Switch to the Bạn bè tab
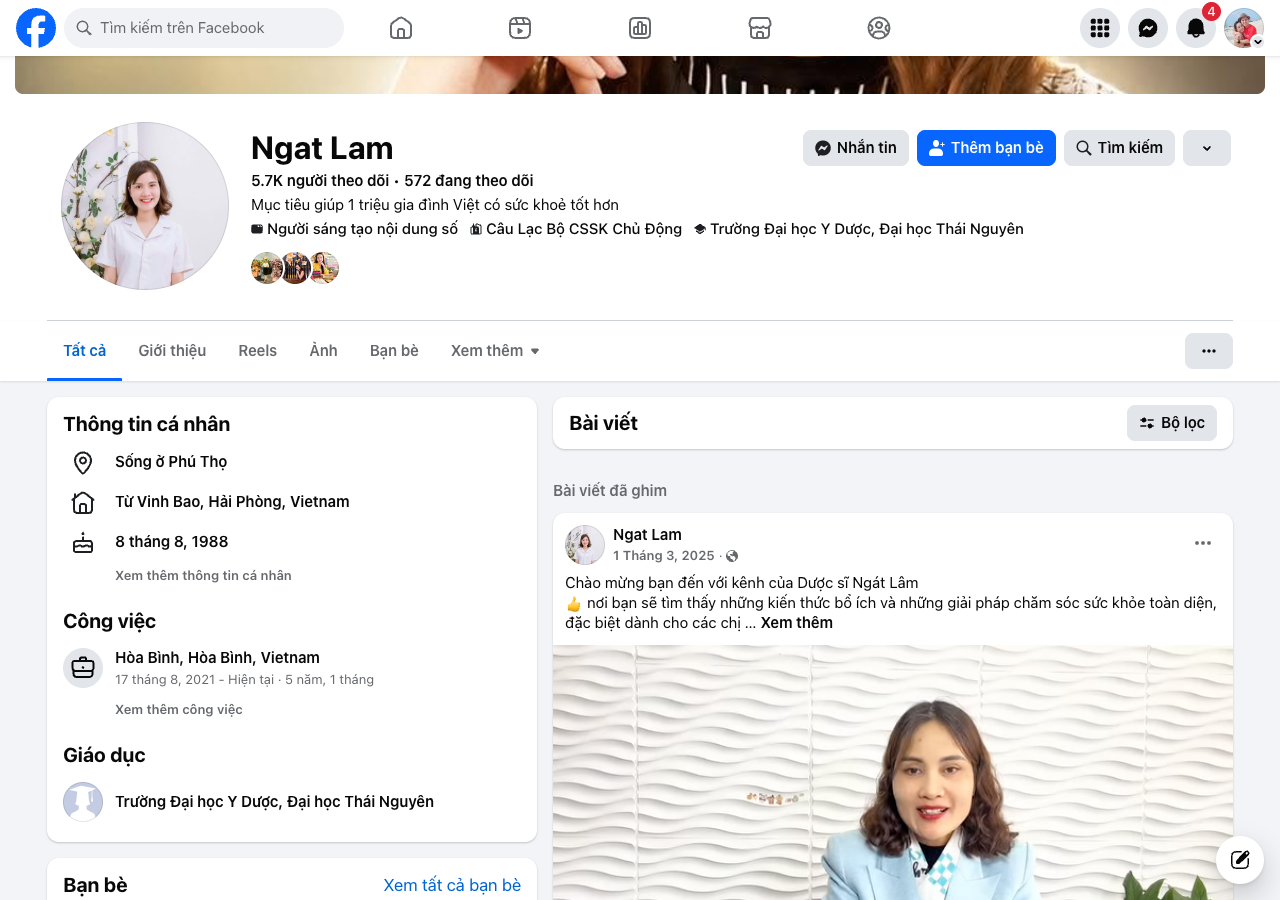 (x=394, y=351)
